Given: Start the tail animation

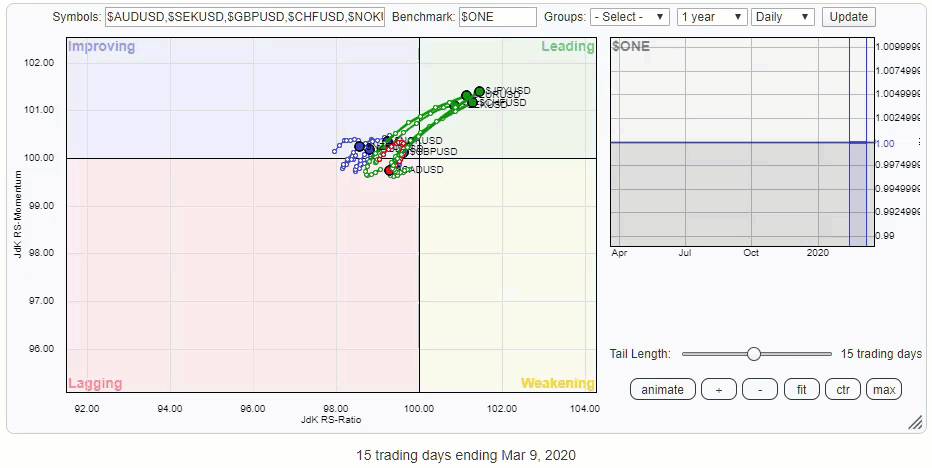Looking at the screenshot, I should [x=662, y=390].
